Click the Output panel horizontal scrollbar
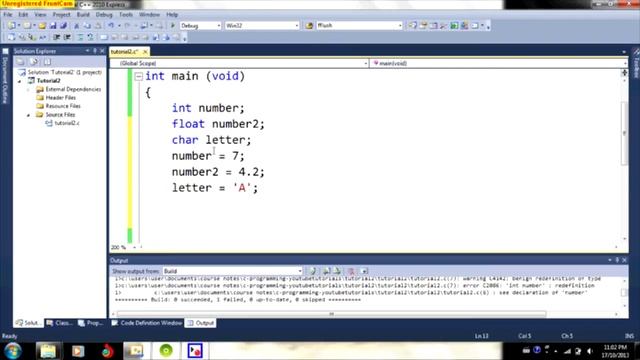 click(331, 314)
